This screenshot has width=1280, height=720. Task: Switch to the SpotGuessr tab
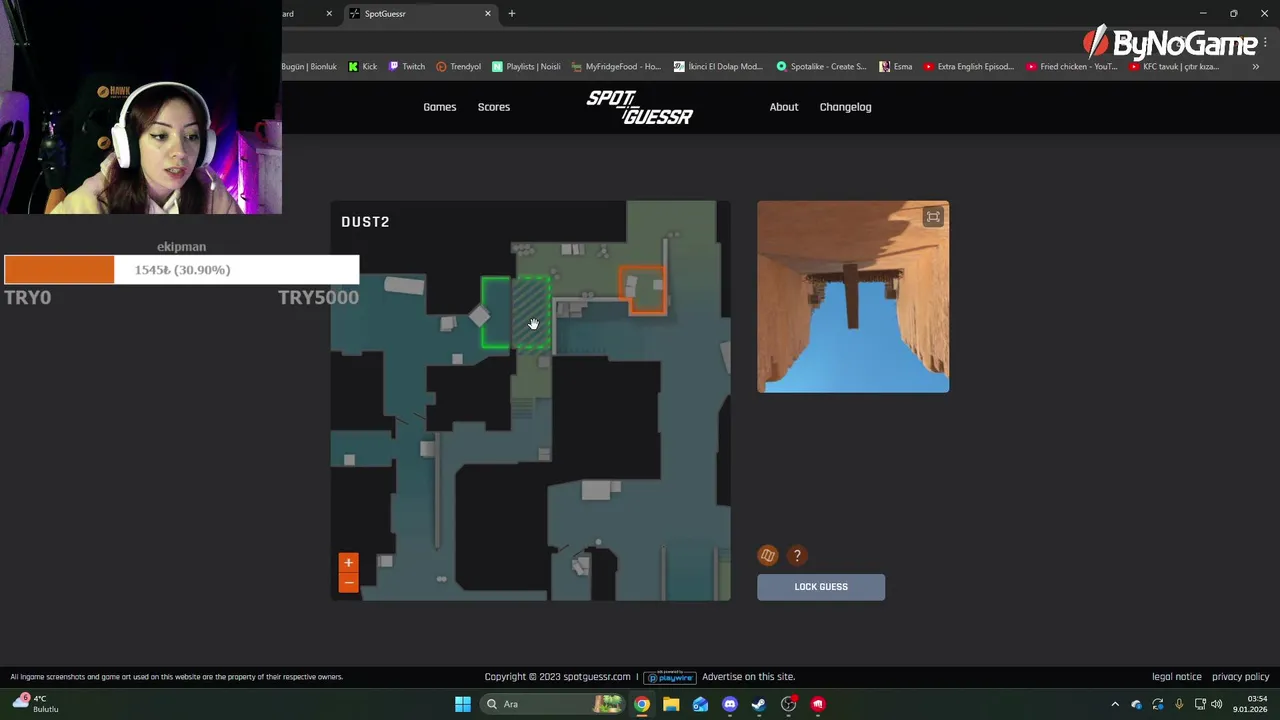point(420,14)
